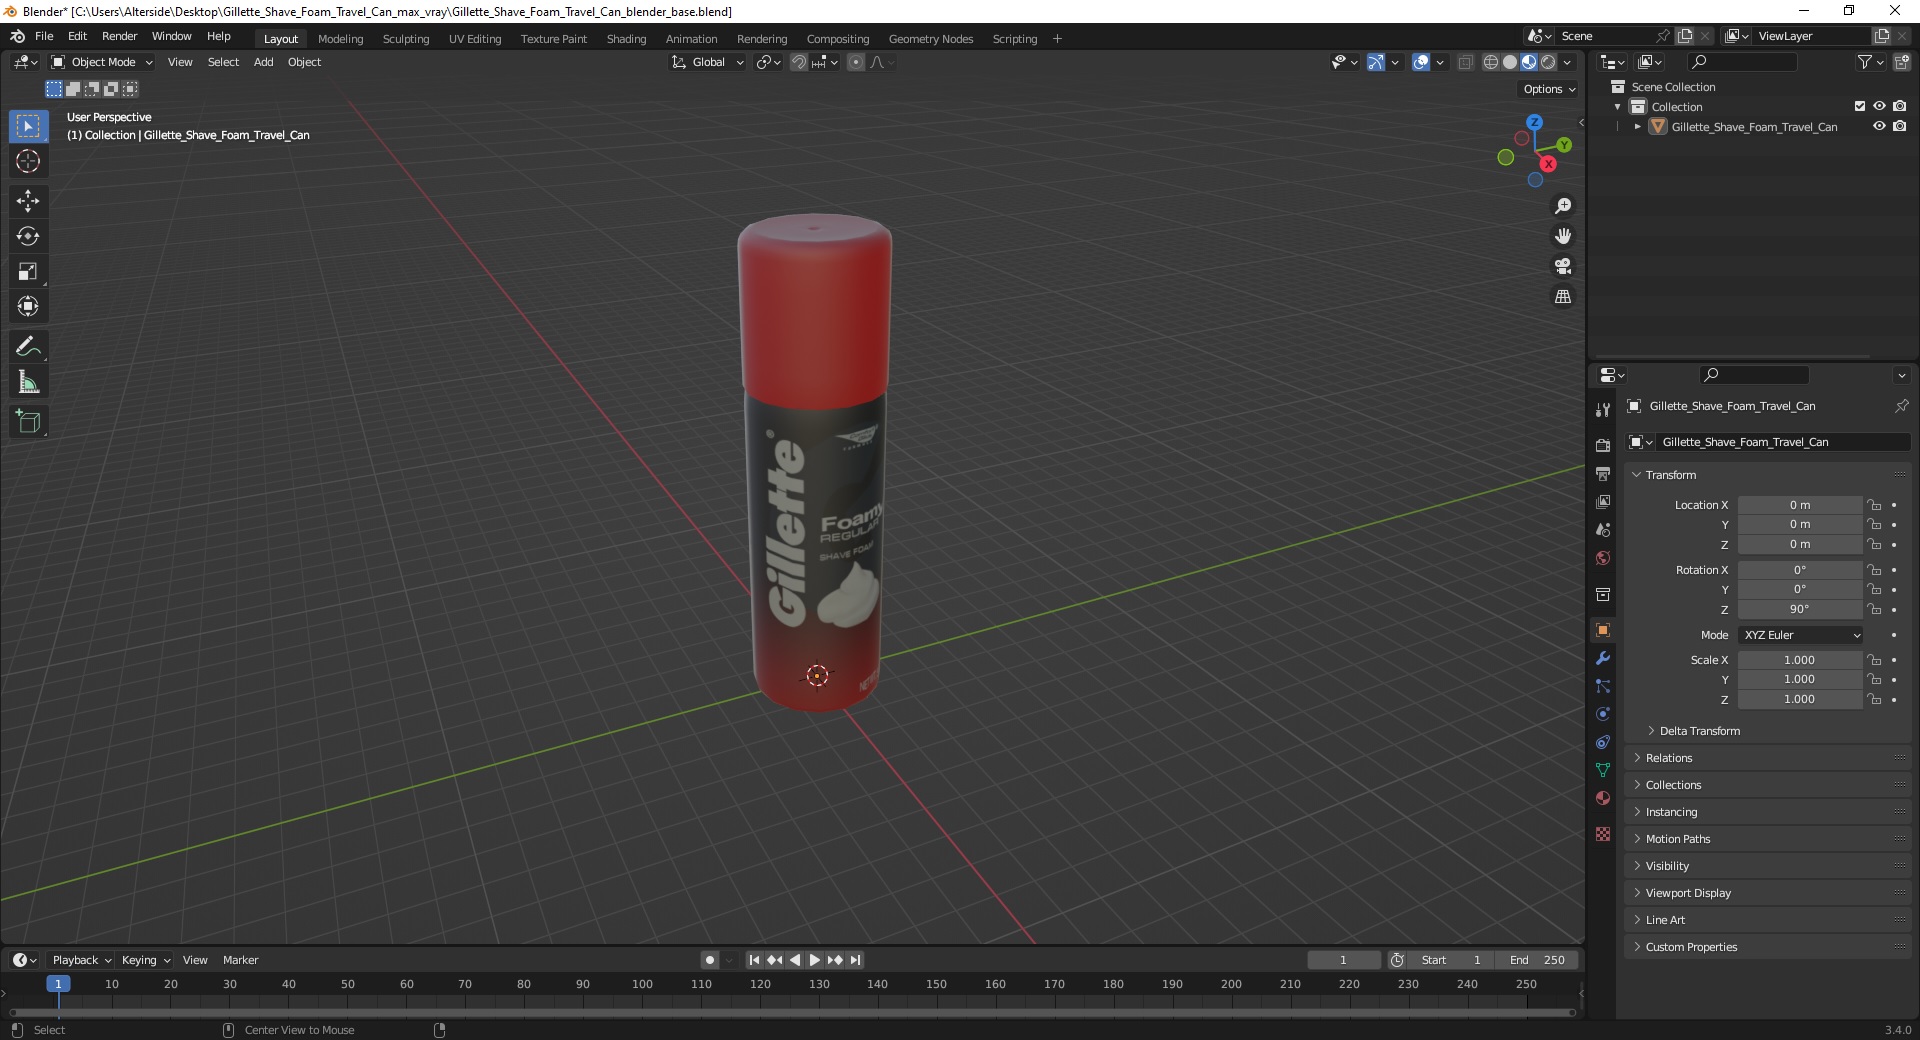Toggle Collection eye visibility in outliner
This screenshot has width=1920, height=1040.
click(x=1879, y=107)
